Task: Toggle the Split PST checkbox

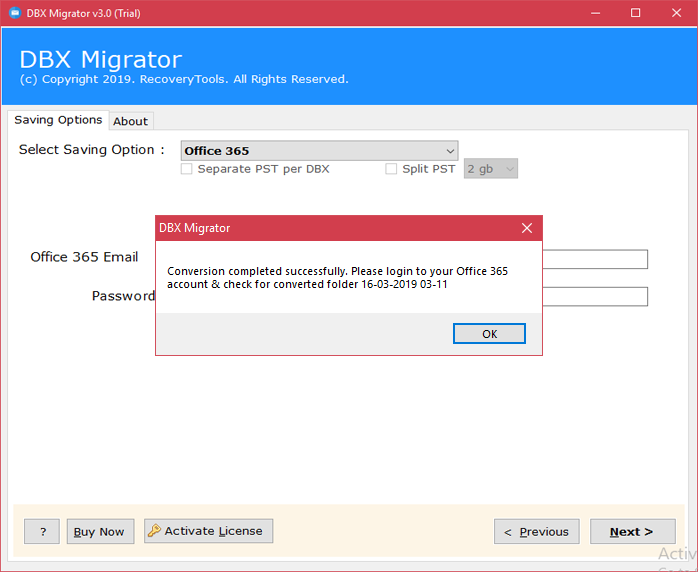Action: point(391,169)
